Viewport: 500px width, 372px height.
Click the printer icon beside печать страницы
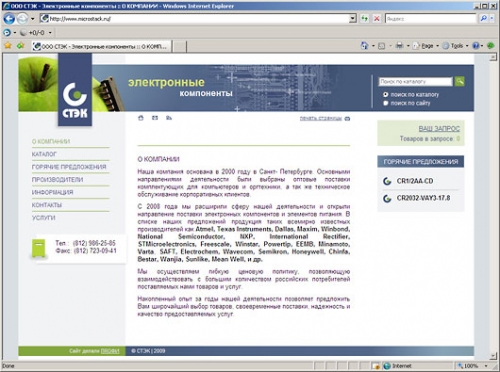tap(347, 118)
